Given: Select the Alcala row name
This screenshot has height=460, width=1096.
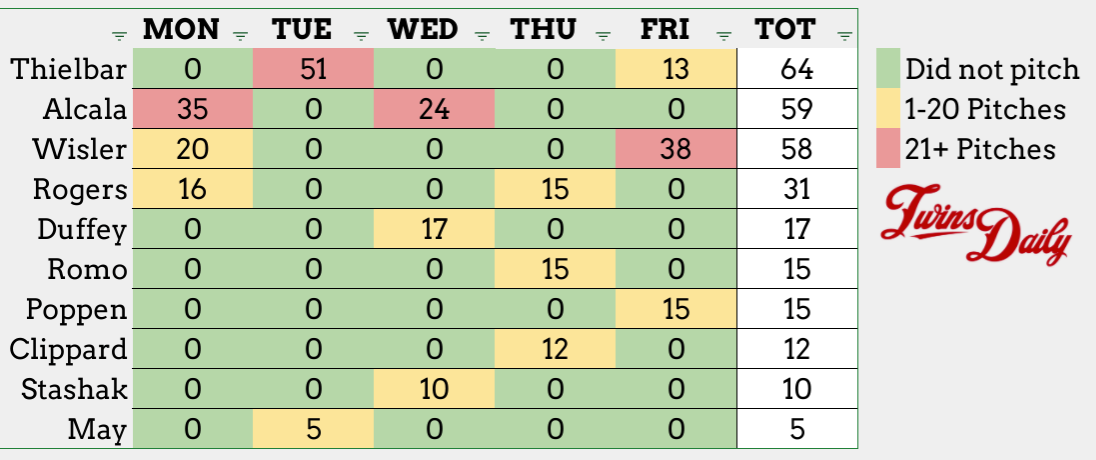Looking at the screenshot, I should [x=85, y=109].
